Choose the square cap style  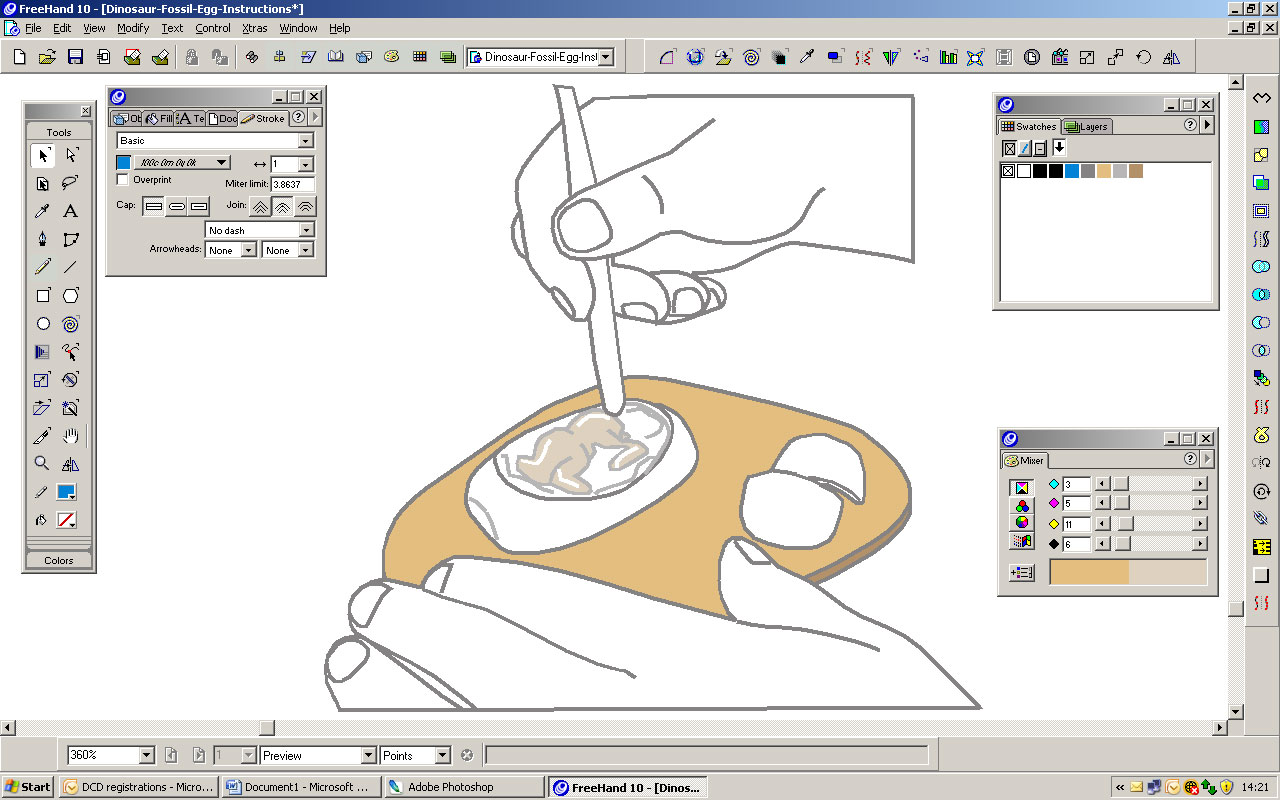click(x=198, y=206)
